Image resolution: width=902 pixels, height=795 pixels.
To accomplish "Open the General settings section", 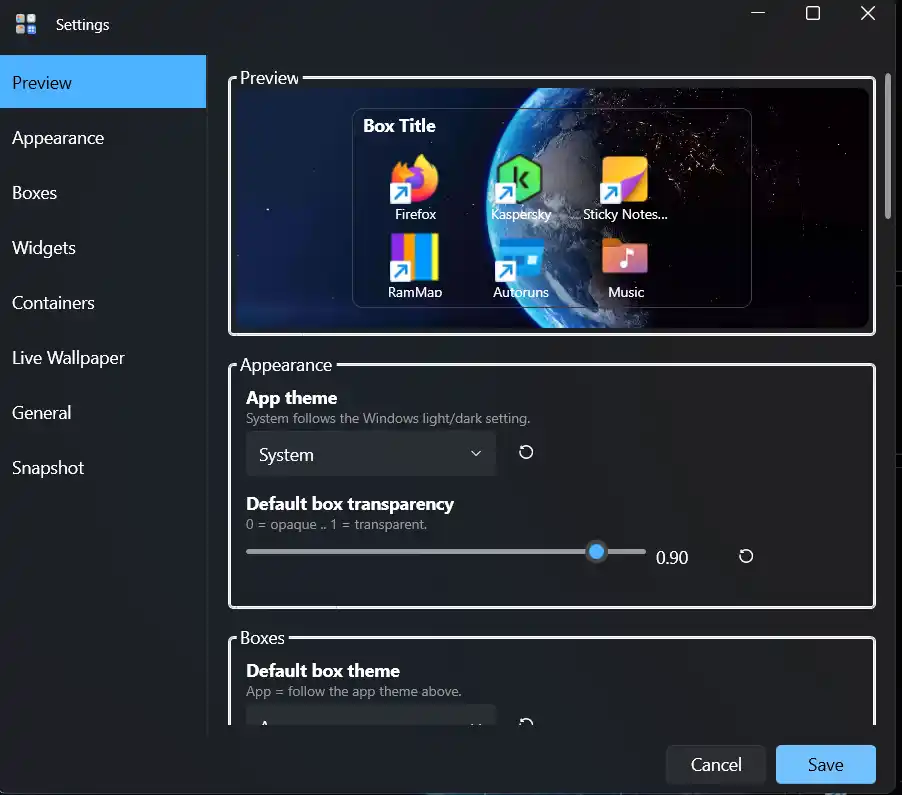I will point(103,412).
